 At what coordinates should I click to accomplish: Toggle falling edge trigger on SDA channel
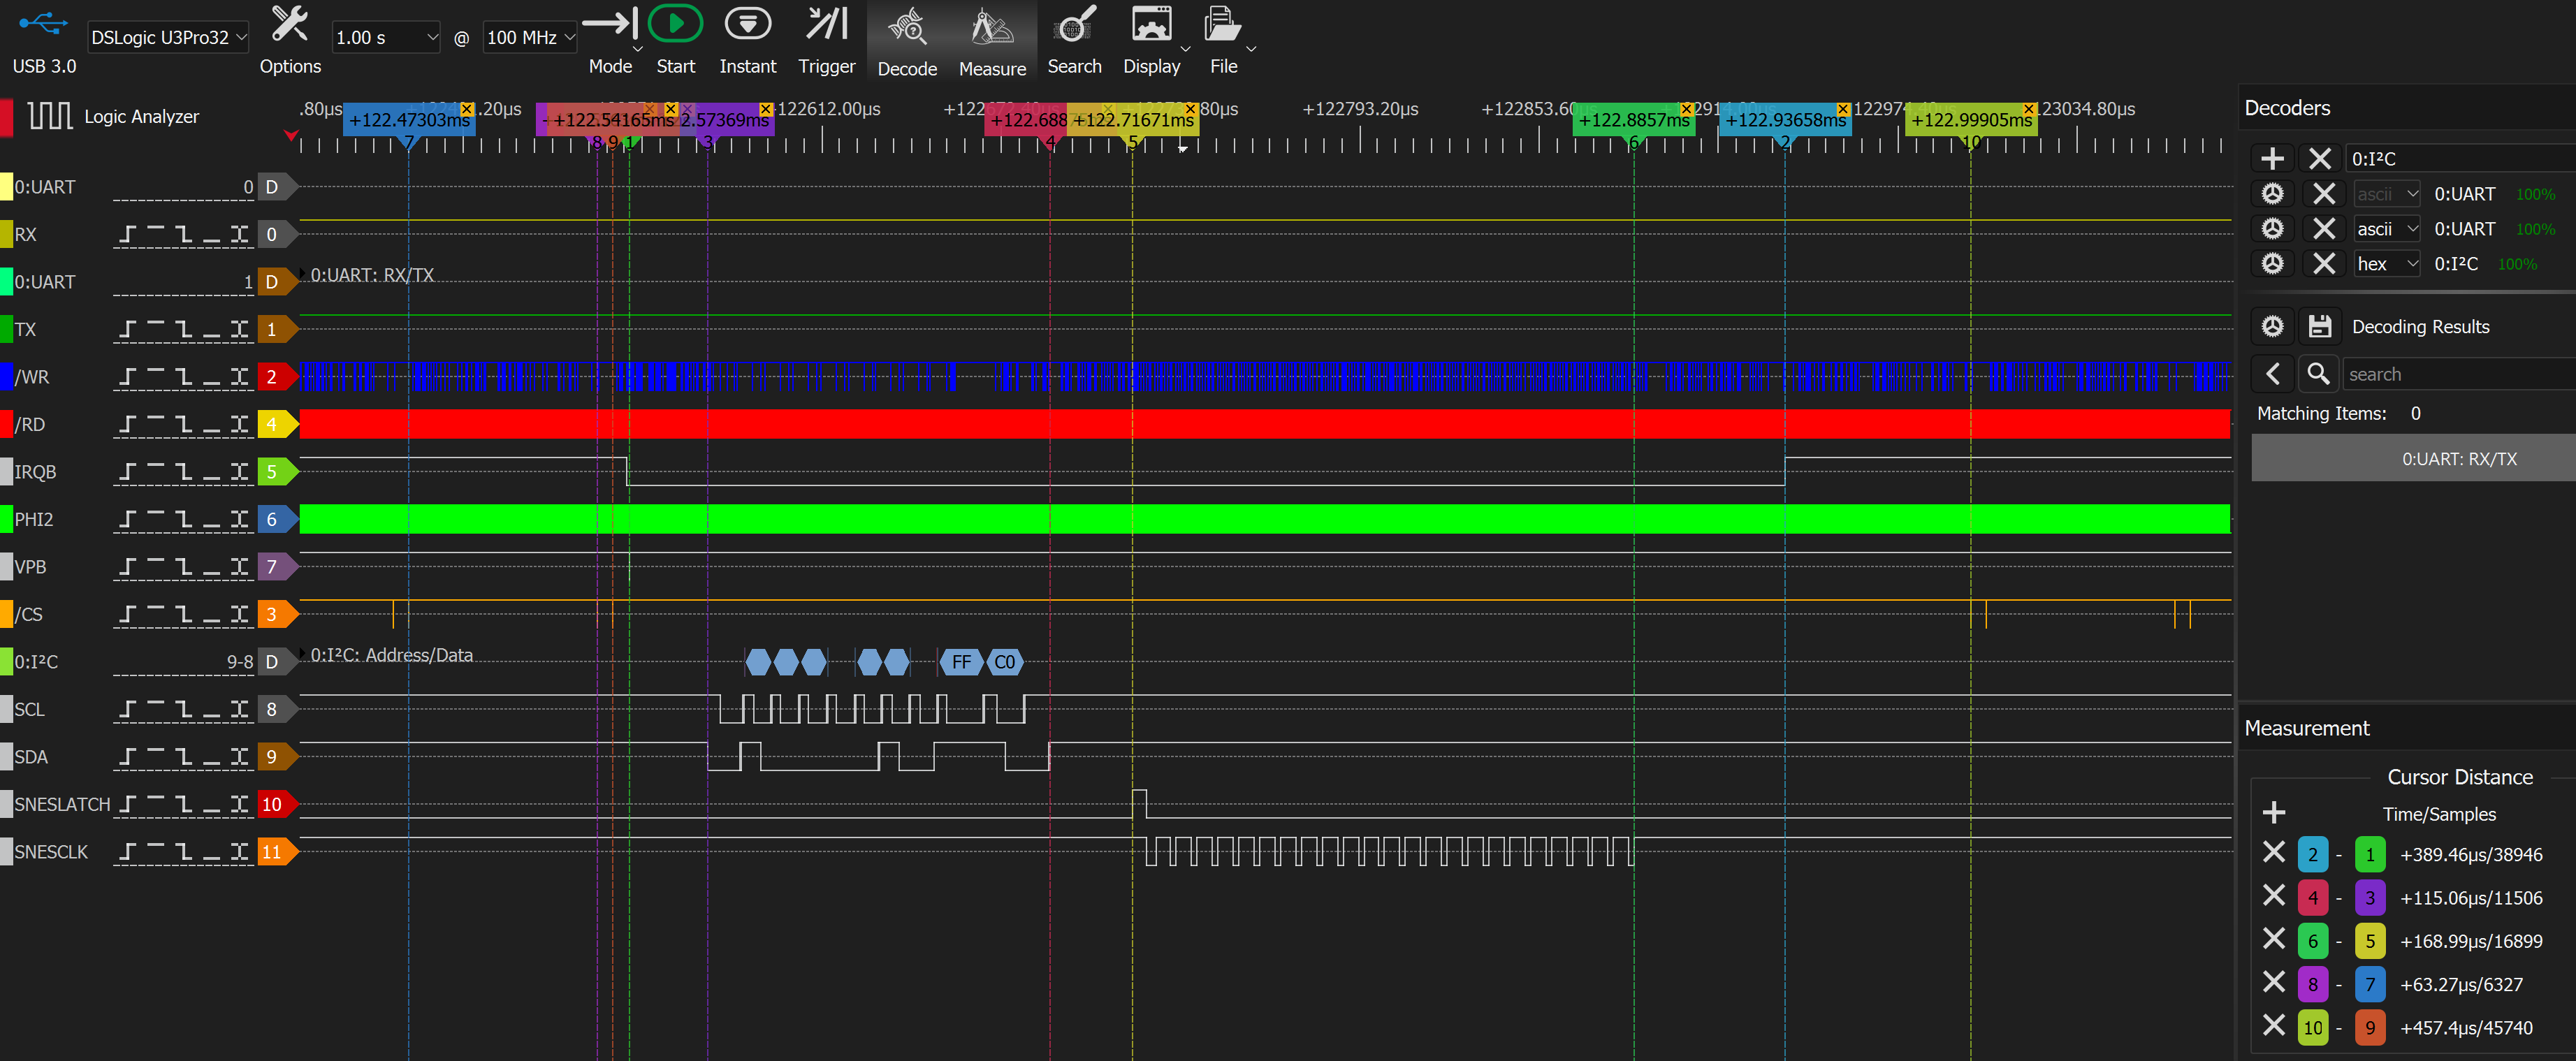pos(184,757)
